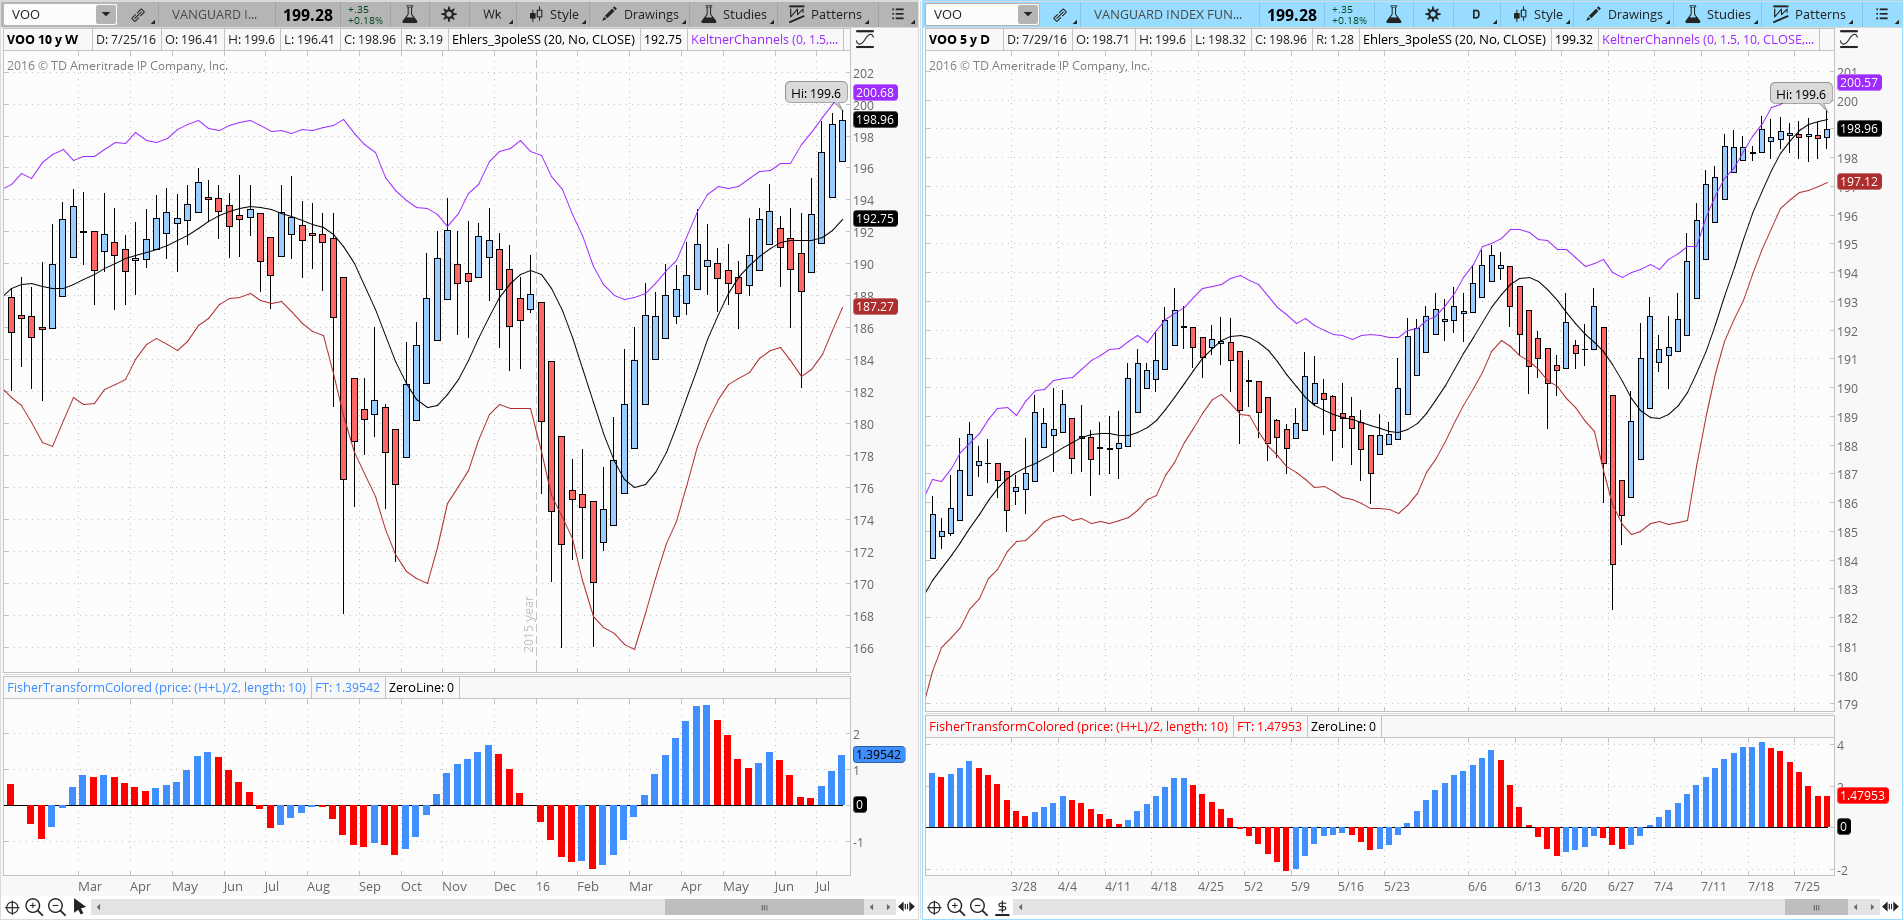Open chart settings gear in the right chart
The image size is (1903, 920).
point(1433,15)
